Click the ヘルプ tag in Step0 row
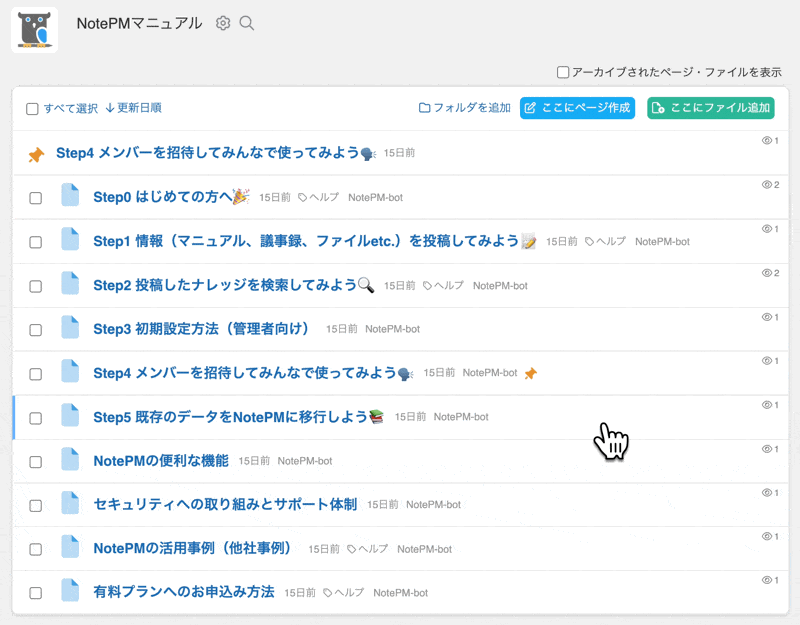This screenshot has height=625, width=800. (318, 197)
